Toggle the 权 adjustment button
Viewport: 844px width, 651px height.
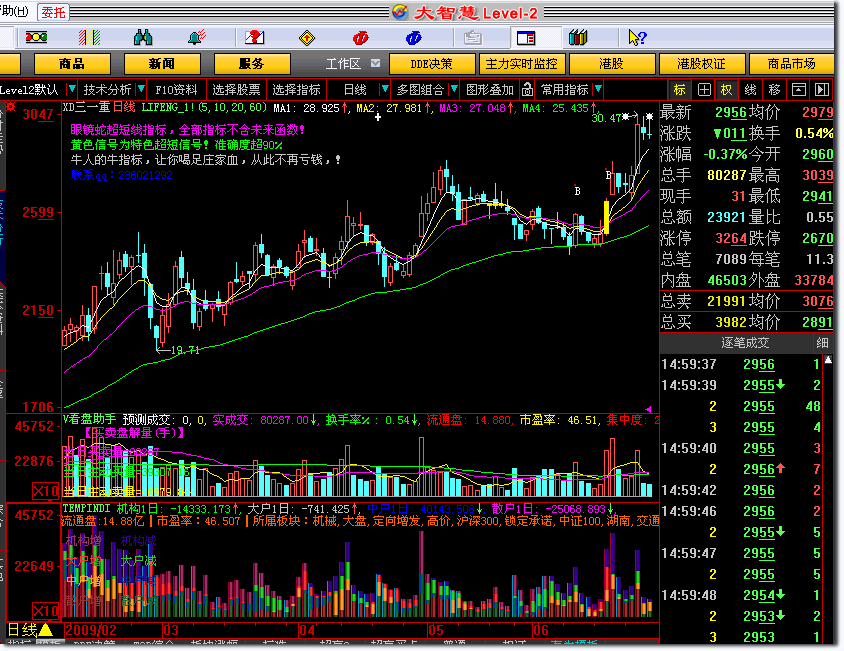727,89
